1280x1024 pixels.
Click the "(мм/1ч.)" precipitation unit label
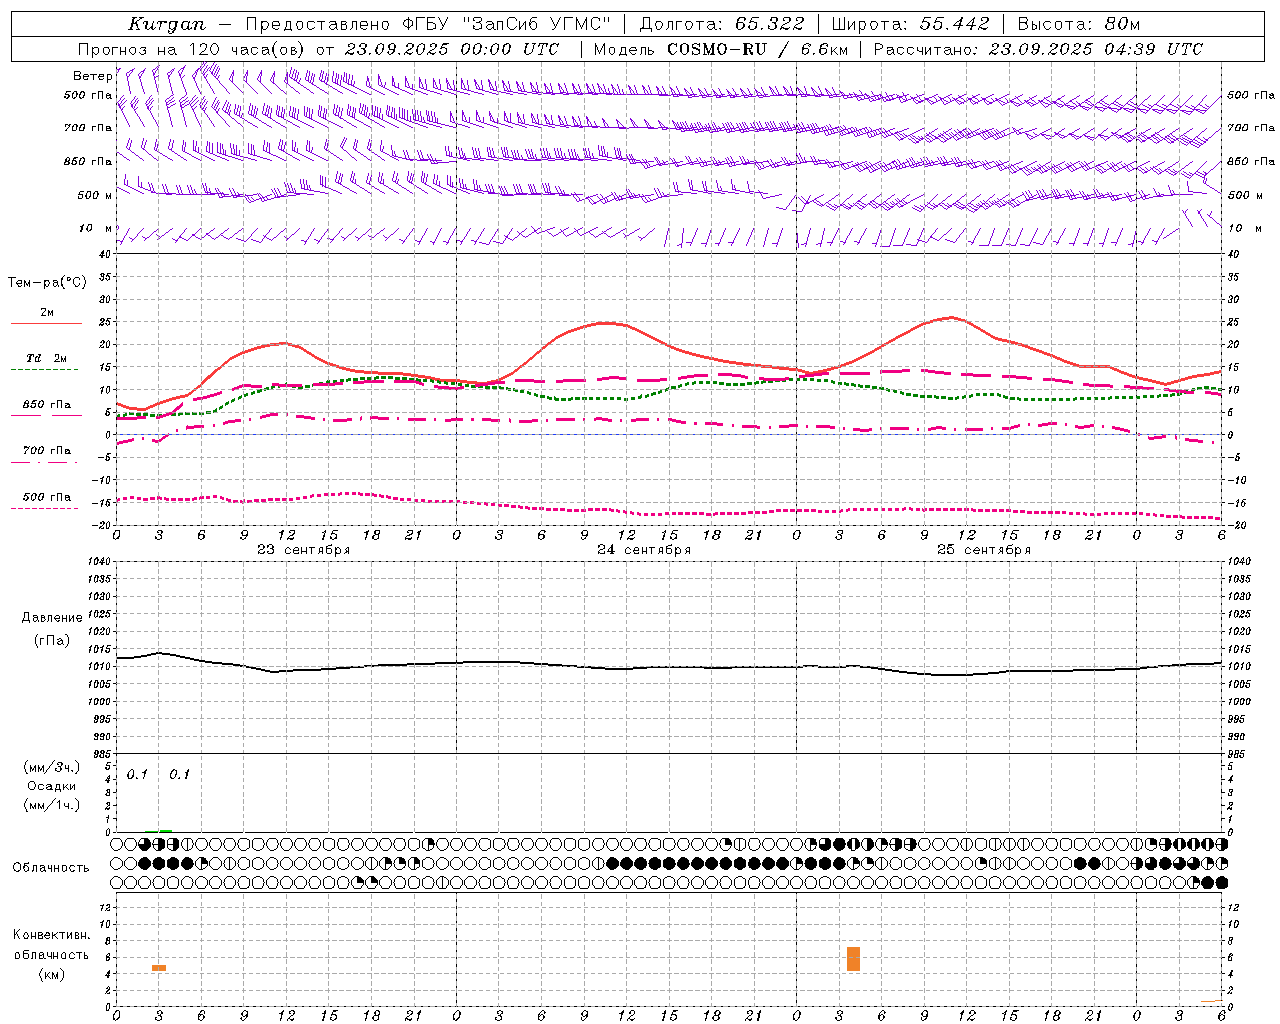51,805
